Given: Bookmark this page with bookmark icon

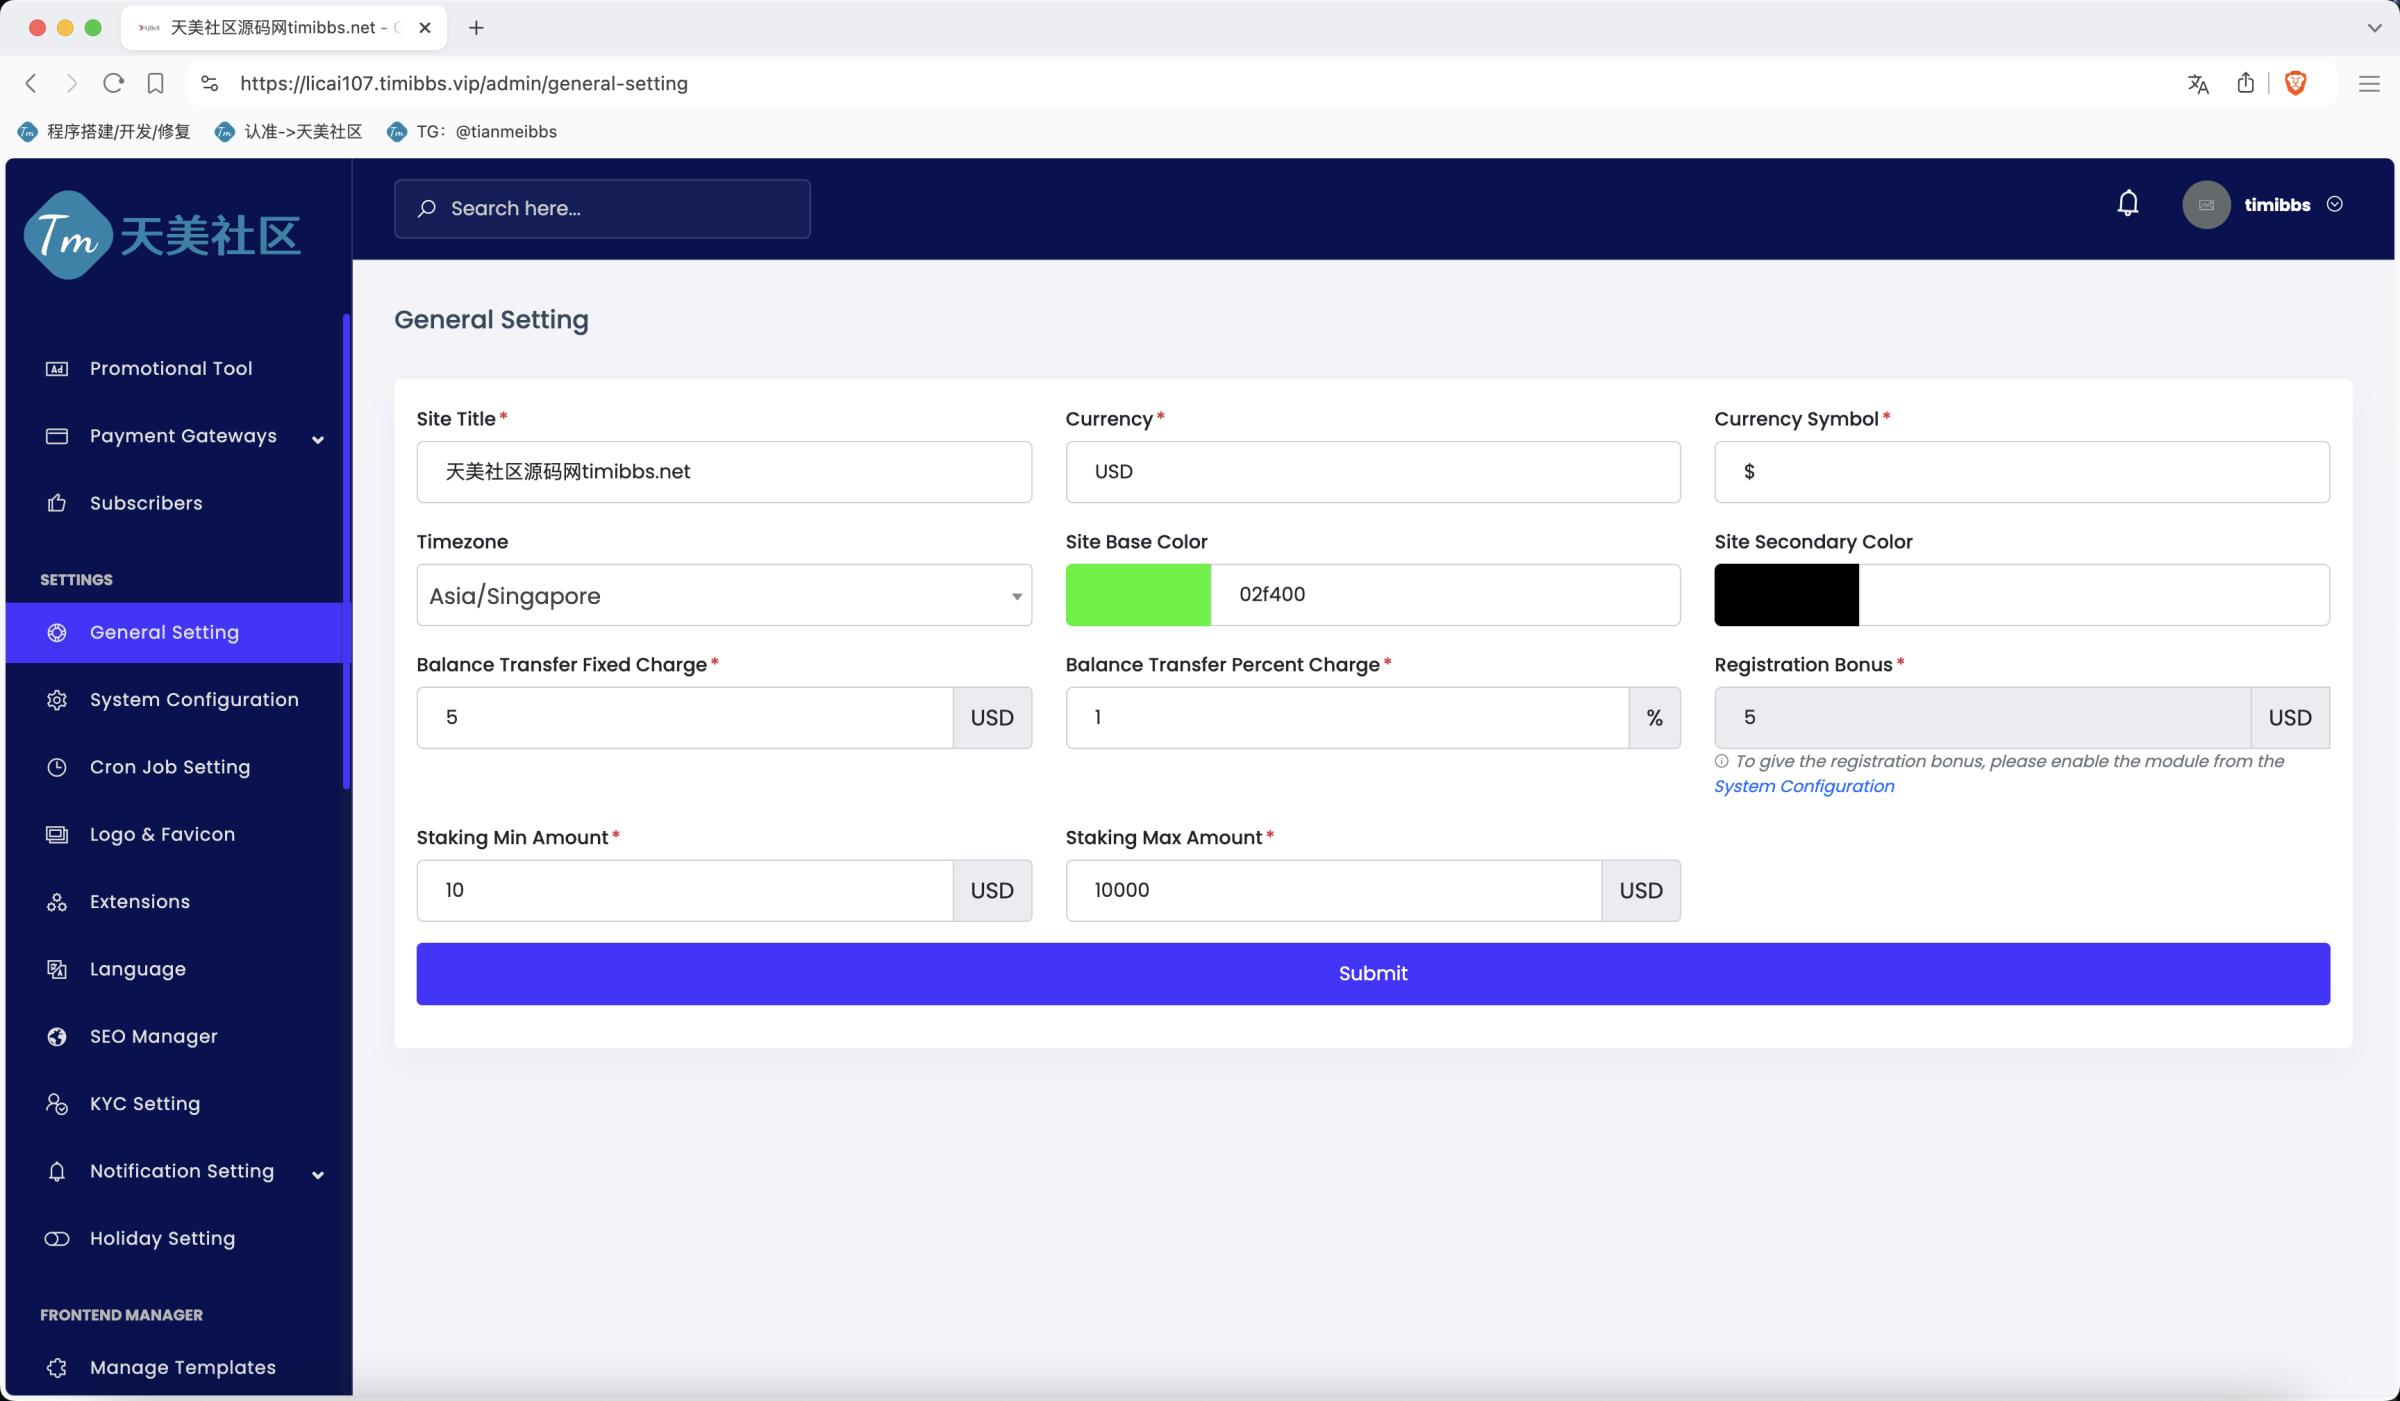Looking at the screenshot, I should coord(155,83).
